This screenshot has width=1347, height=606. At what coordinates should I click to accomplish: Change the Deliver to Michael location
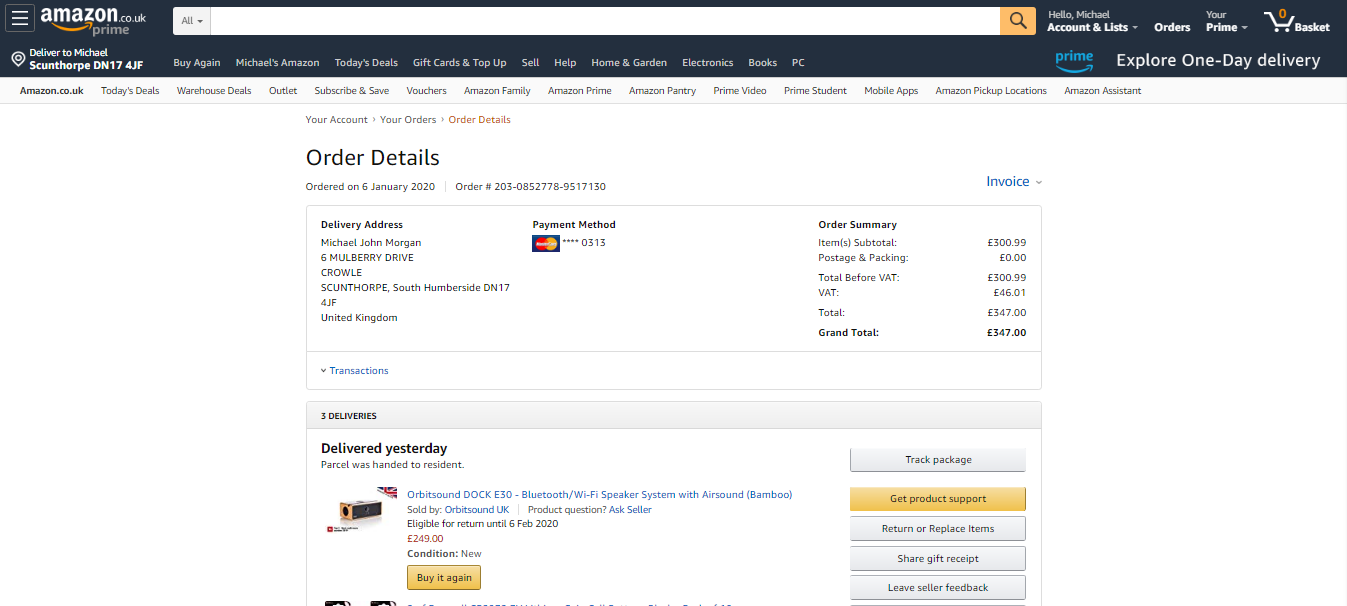pyautogui.click(x=77, y=60)
